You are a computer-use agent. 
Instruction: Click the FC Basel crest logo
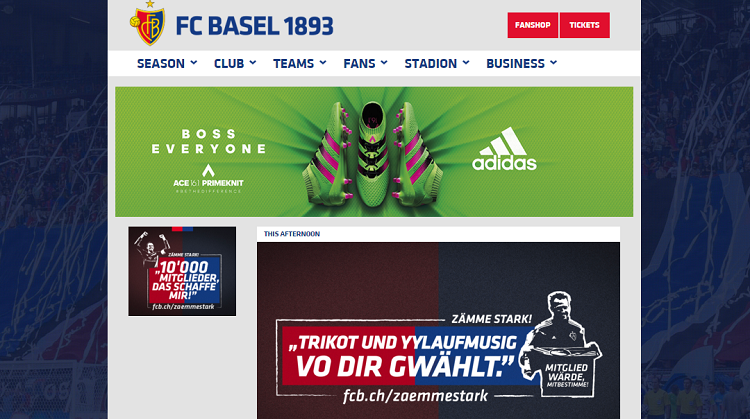pyautogui.click(x=148, y=24)
